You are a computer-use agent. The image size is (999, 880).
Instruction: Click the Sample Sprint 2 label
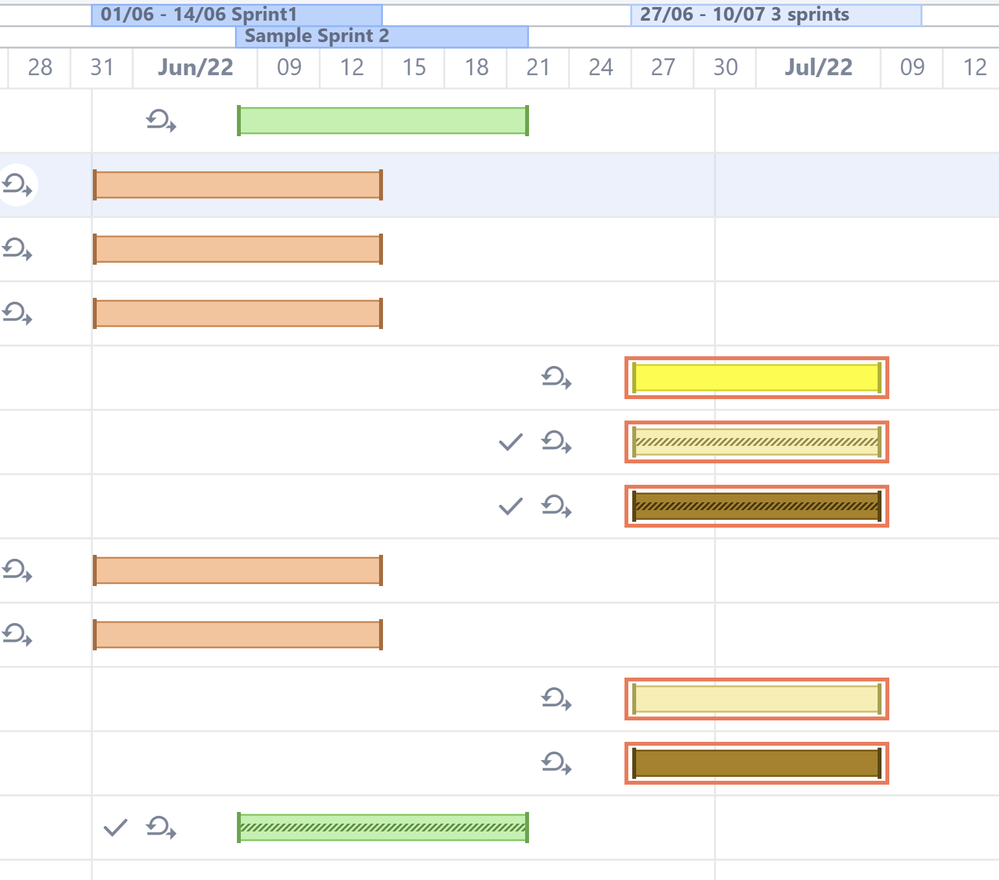coord(382,36)
